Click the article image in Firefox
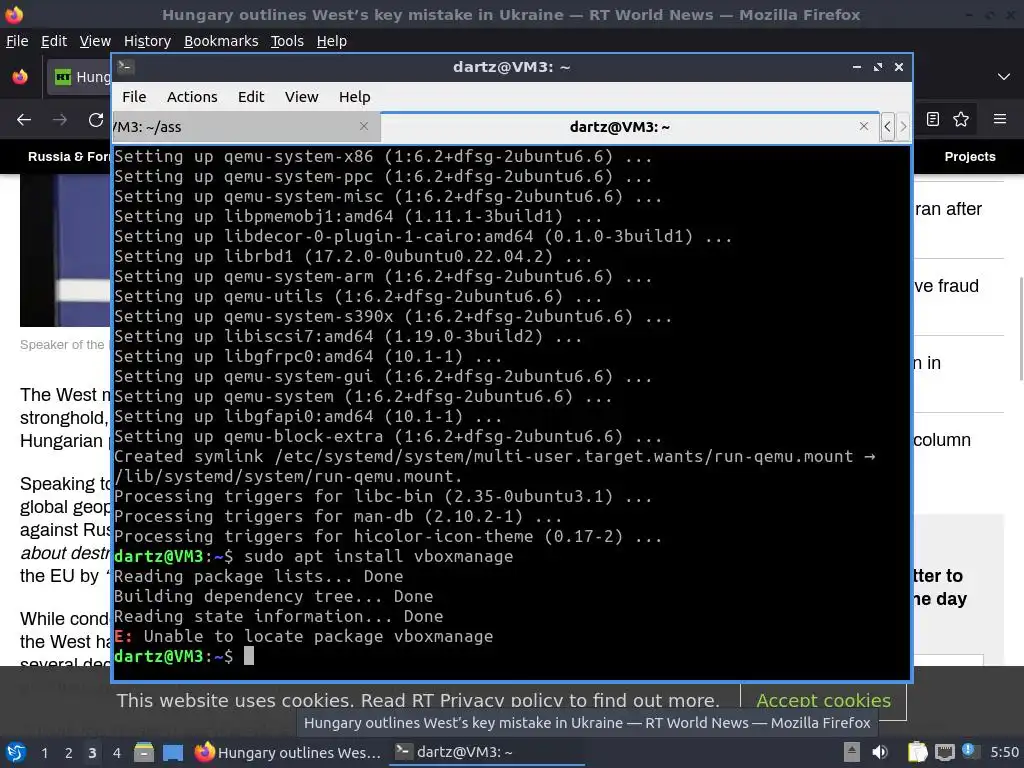 (x=65, y=250)
